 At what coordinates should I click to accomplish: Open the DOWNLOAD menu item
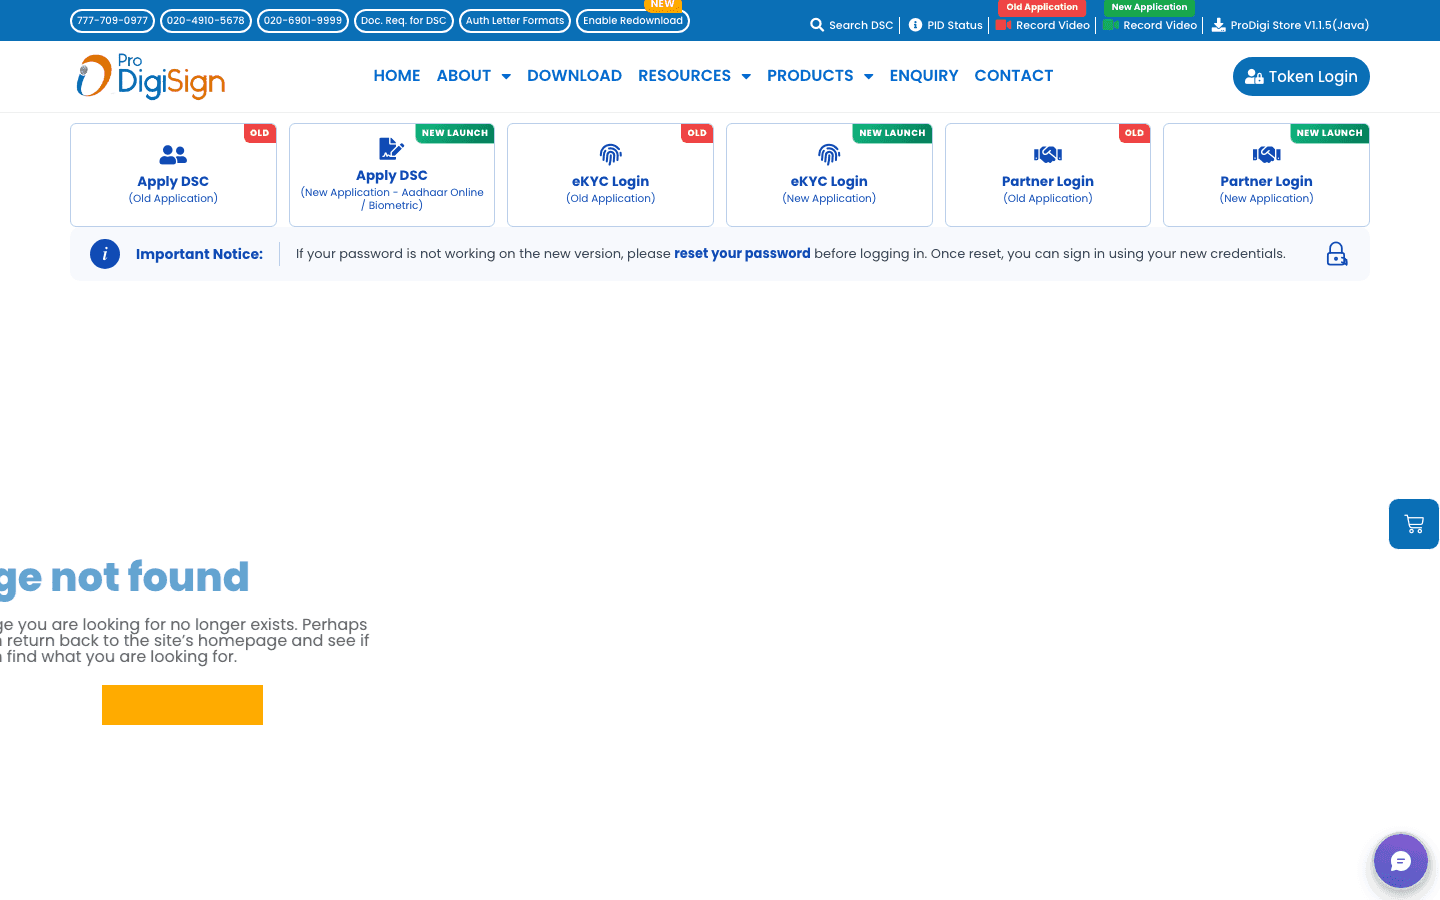click(574, 76)
